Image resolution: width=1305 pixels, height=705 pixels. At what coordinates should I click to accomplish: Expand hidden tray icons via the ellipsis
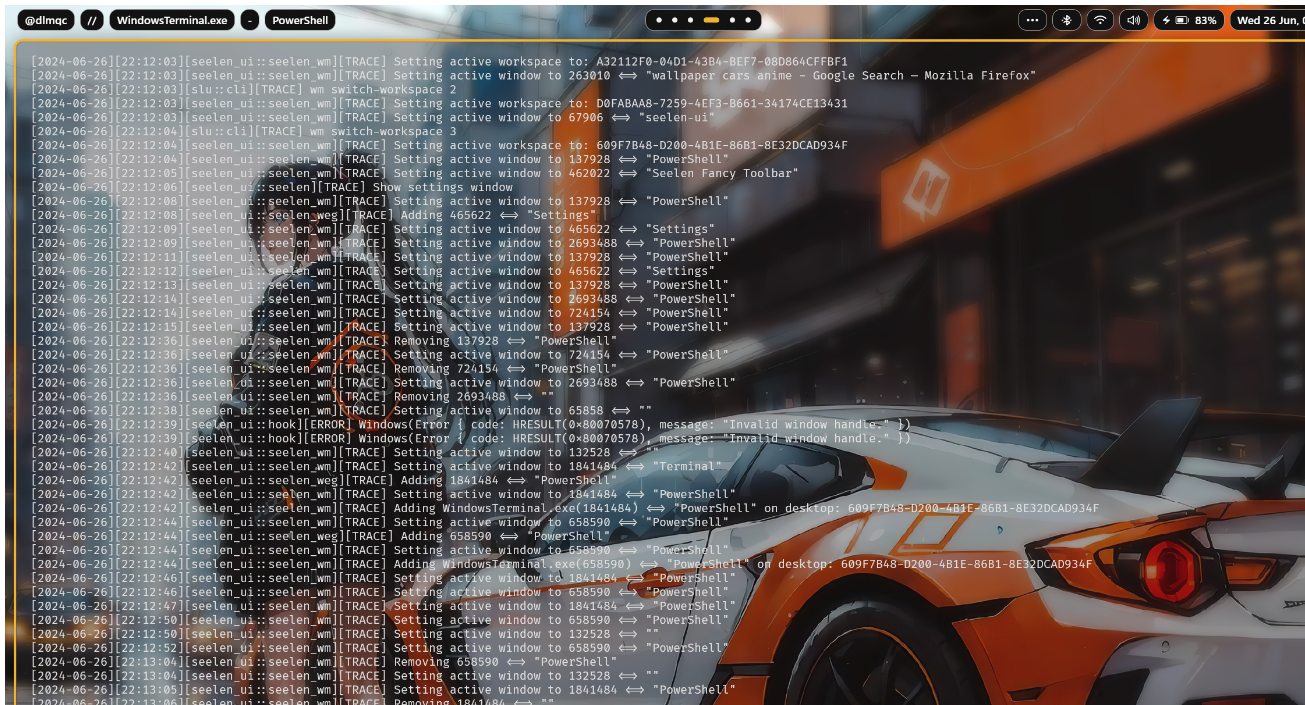[1033, 20]
